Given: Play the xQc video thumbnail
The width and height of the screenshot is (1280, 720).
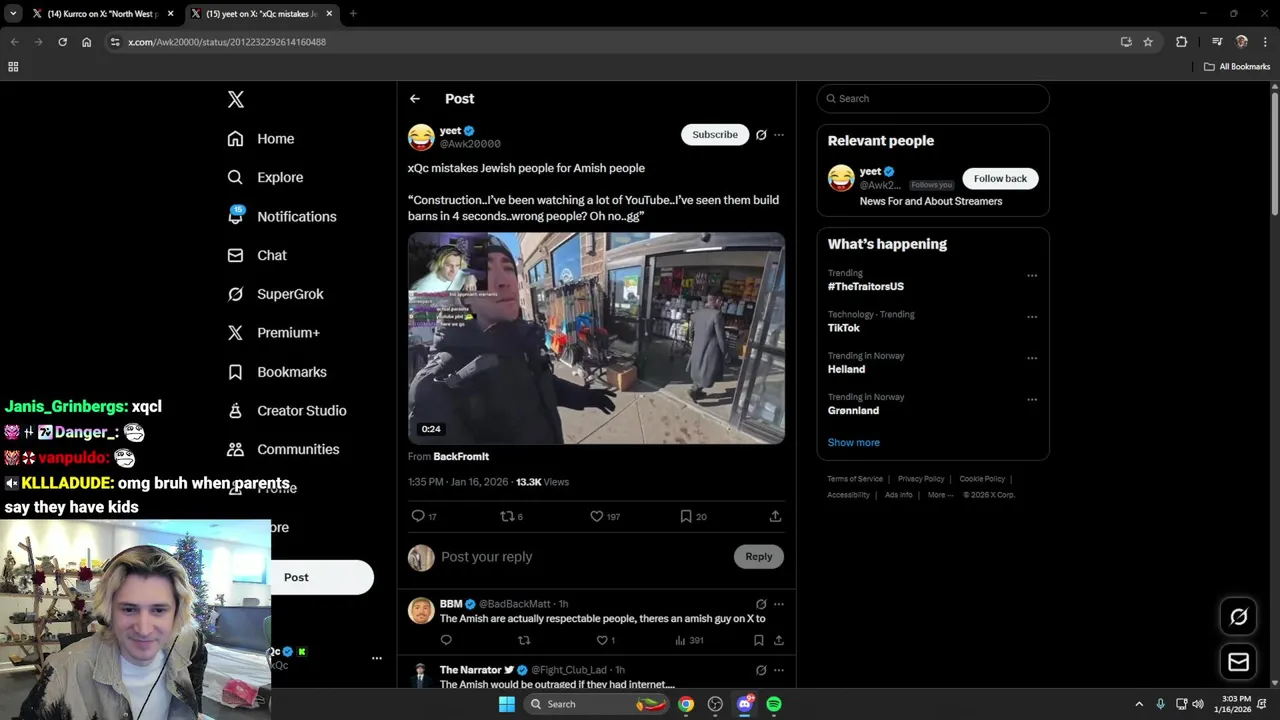Looking at the screenshot, I should (x=596, y=338).
